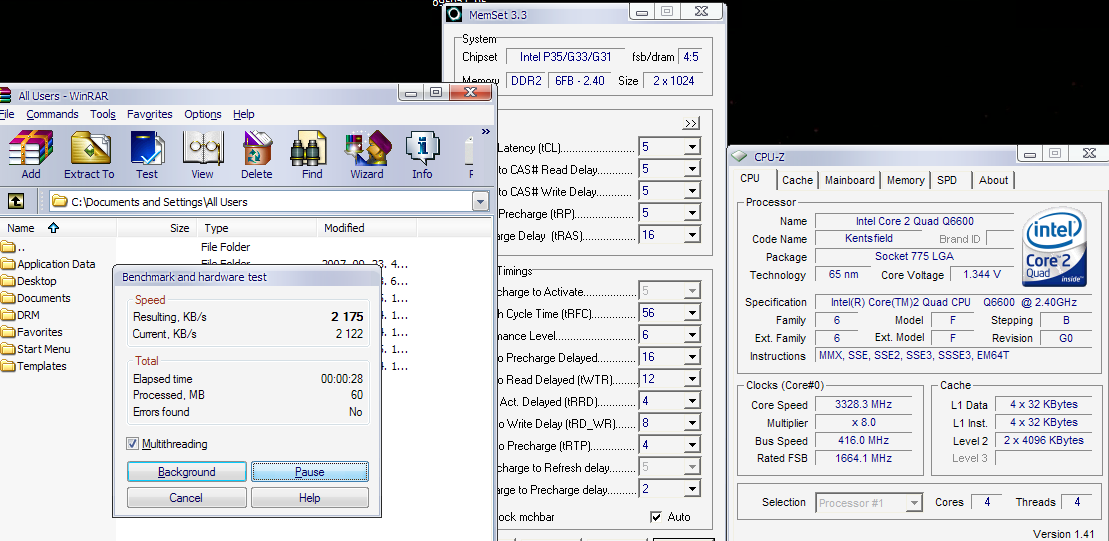
Task: Switch to the SPD tab in CPU-Z
Action: click(x=946, y=180)
